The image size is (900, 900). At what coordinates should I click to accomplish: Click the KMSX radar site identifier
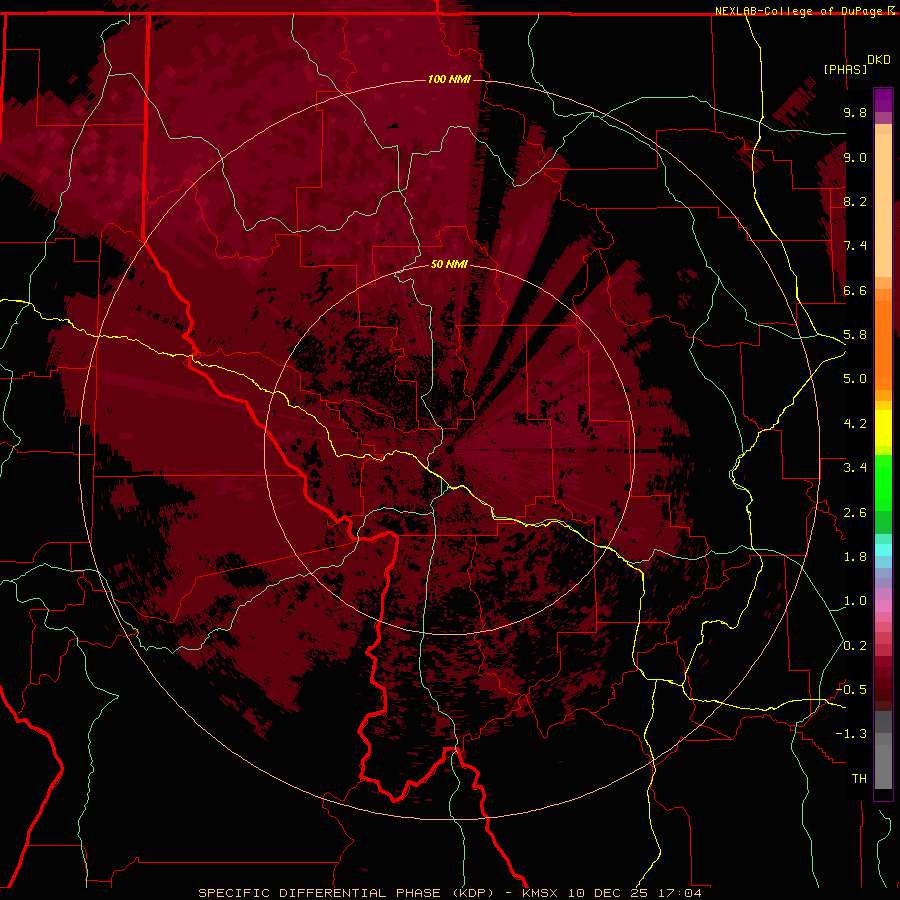coord(542,893)
